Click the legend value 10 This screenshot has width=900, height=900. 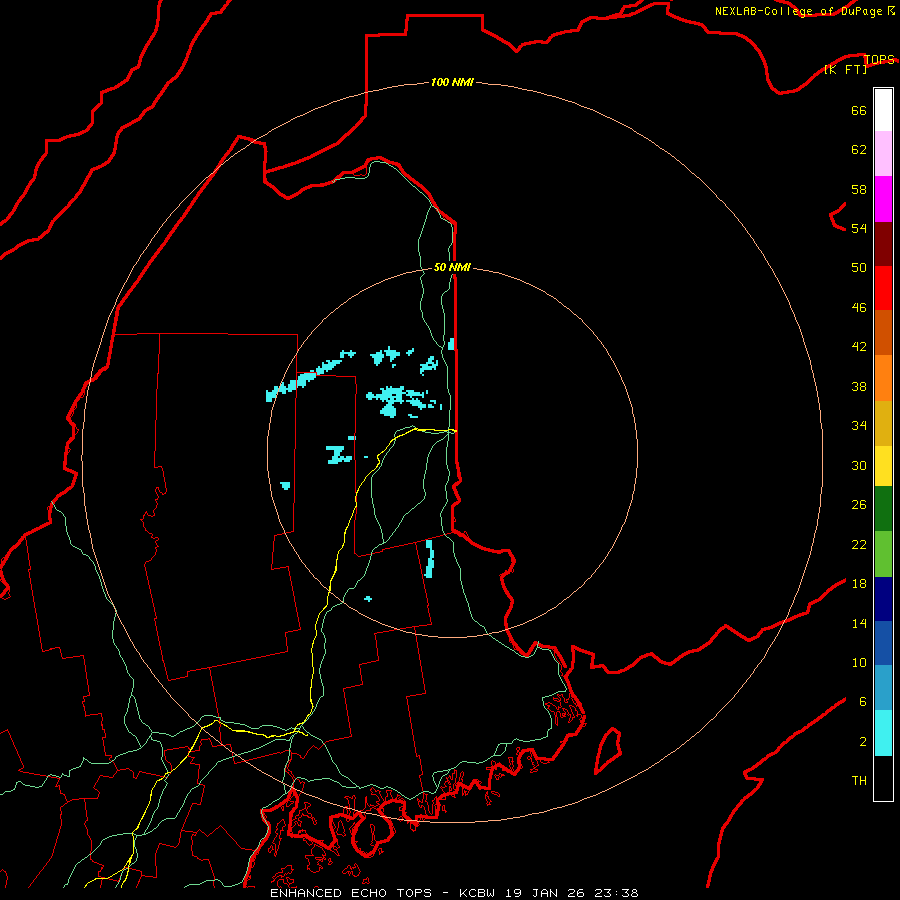click(x=859, y=662)
